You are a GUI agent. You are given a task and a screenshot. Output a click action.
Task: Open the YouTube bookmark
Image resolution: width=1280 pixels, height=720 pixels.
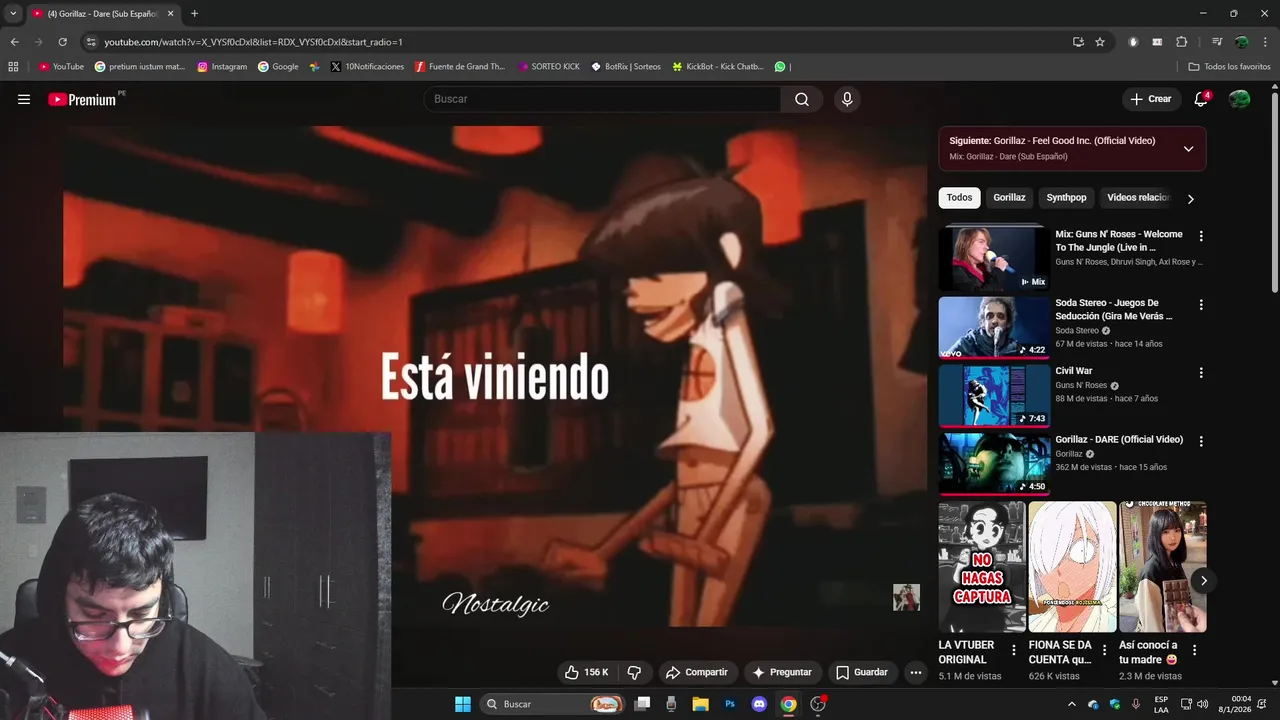point(61,66)
